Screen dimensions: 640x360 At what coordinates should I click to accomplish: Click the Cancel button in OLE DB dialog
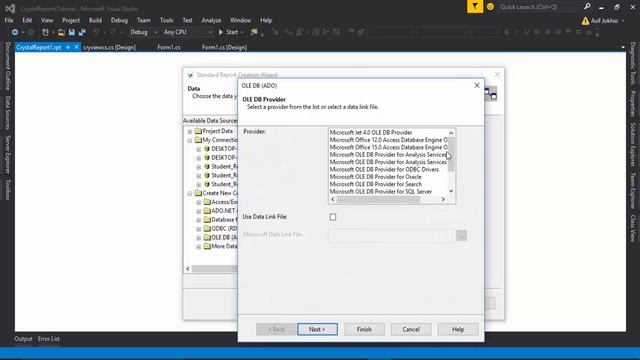(x=411, y=329)
